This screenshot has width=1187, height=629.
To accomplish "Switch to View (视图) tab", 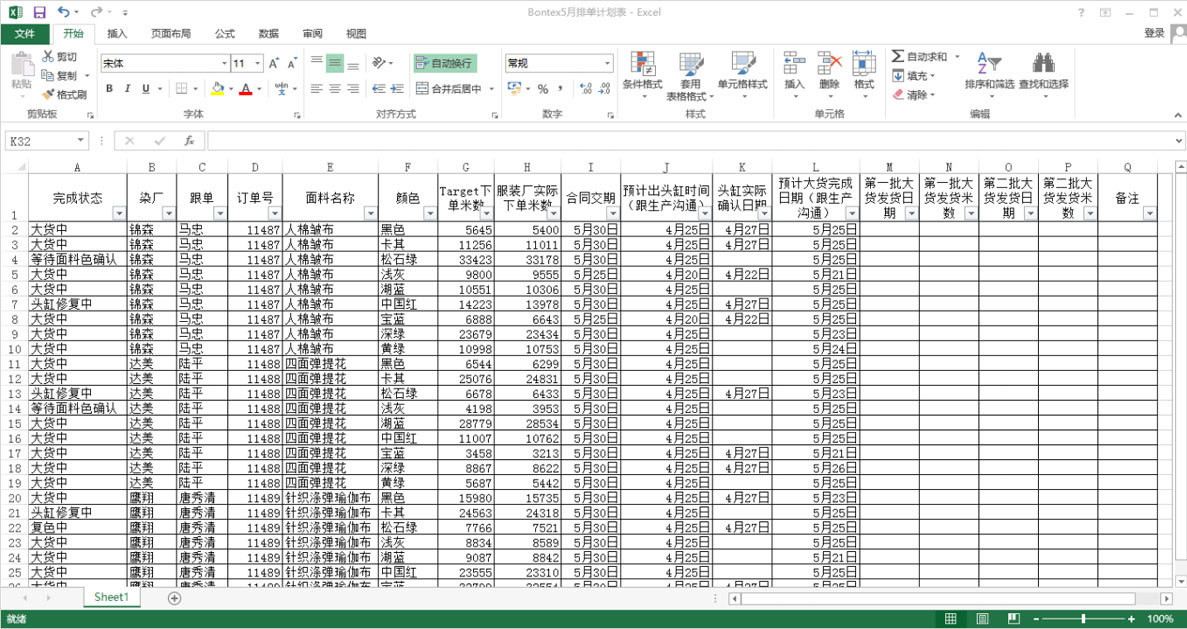I will coord(357,34).
